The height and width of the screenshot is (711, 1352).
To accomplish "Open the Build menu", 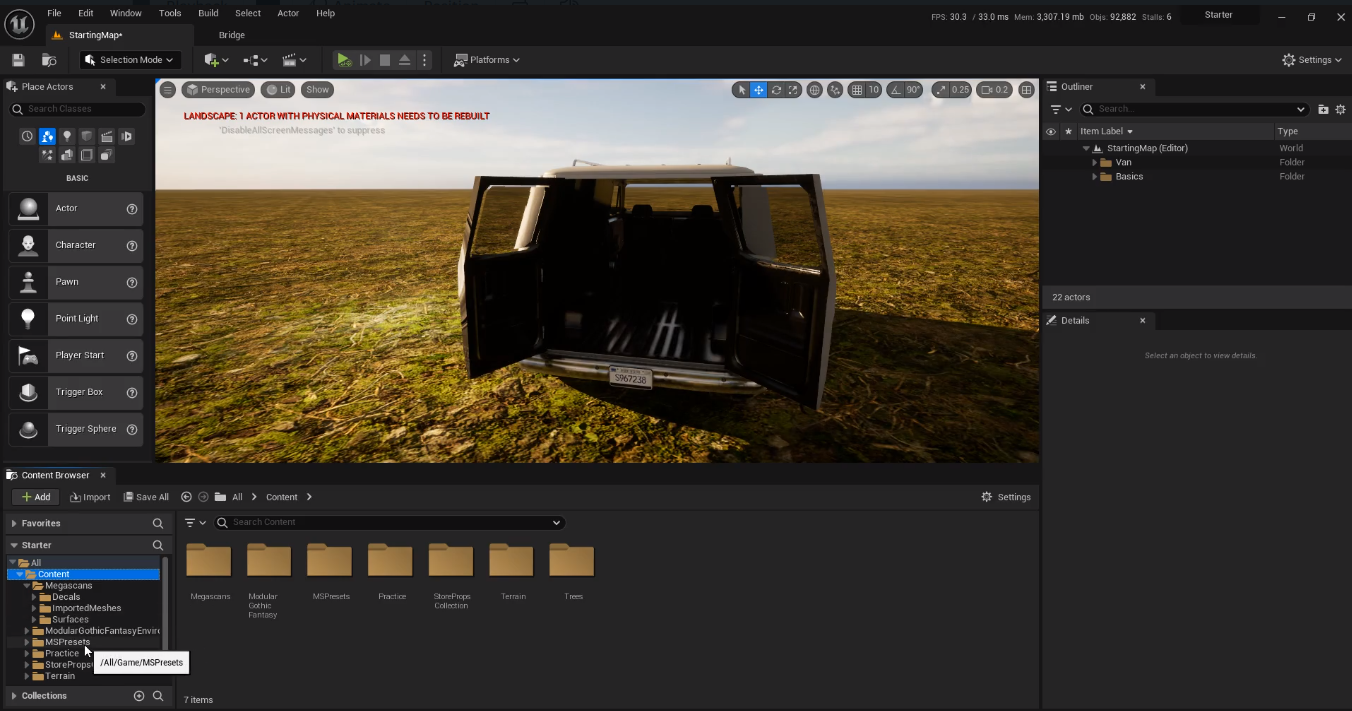I will click(207, 13).
